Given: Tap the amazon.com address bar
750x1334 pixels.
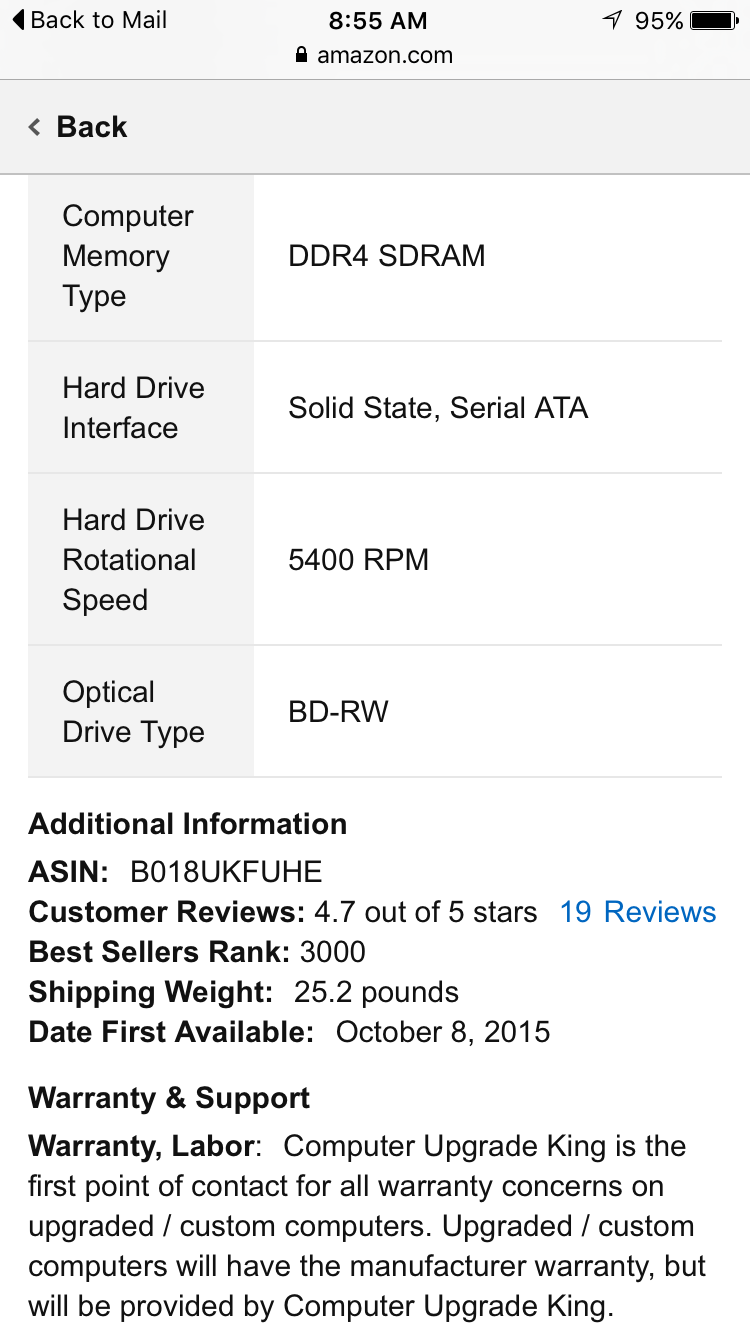Looking at the screenshot, I should 375,56.
